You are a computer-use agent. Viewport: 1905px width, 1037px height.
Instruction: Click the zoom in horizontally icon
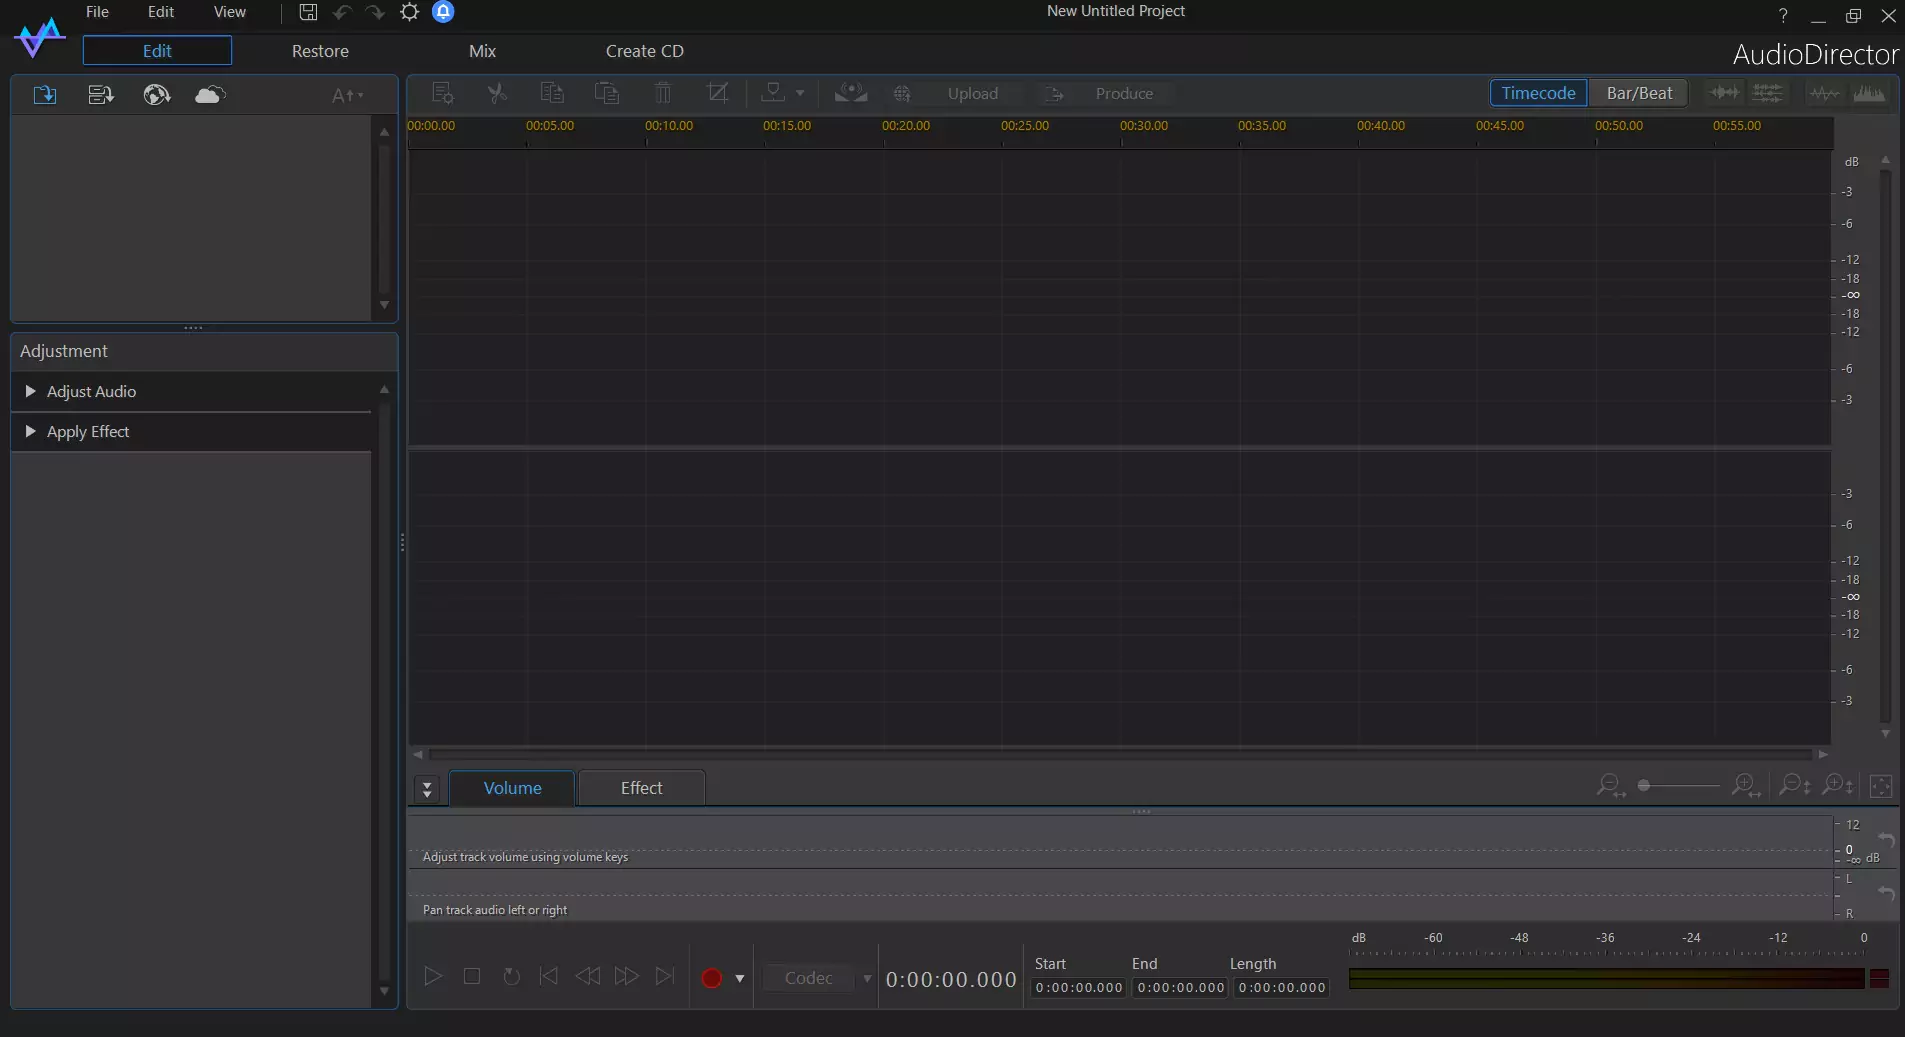tap(1746, 786)
